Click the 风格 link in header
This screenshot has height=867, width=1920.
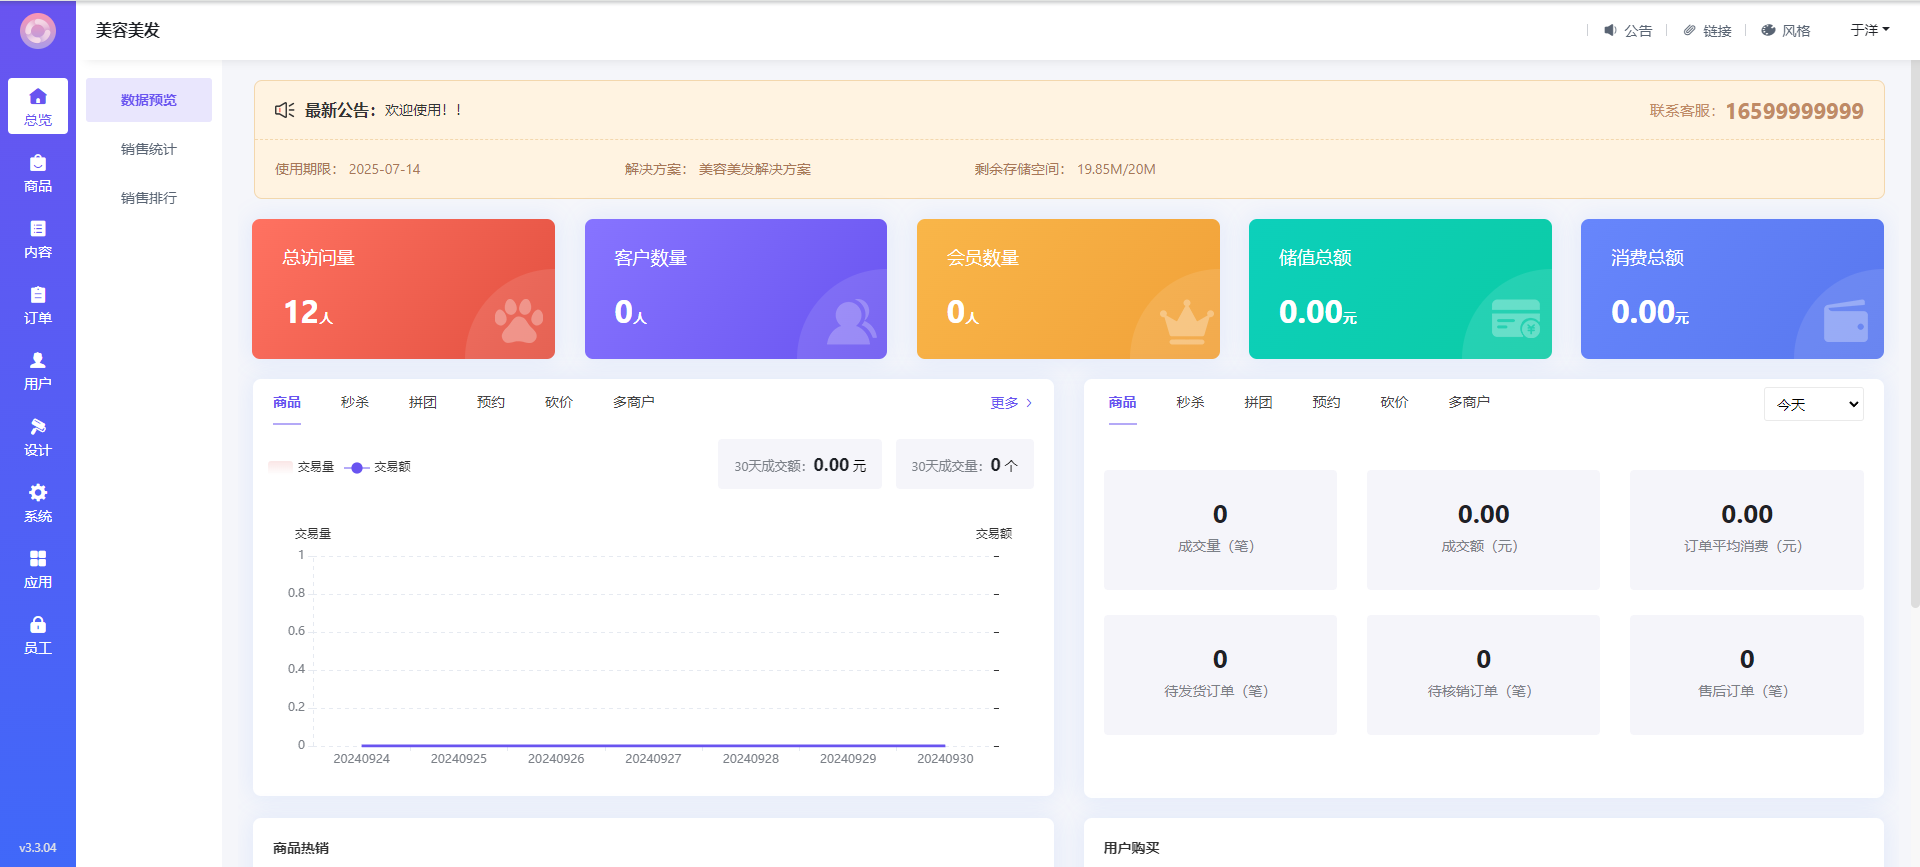click(x=1796, y=31)
